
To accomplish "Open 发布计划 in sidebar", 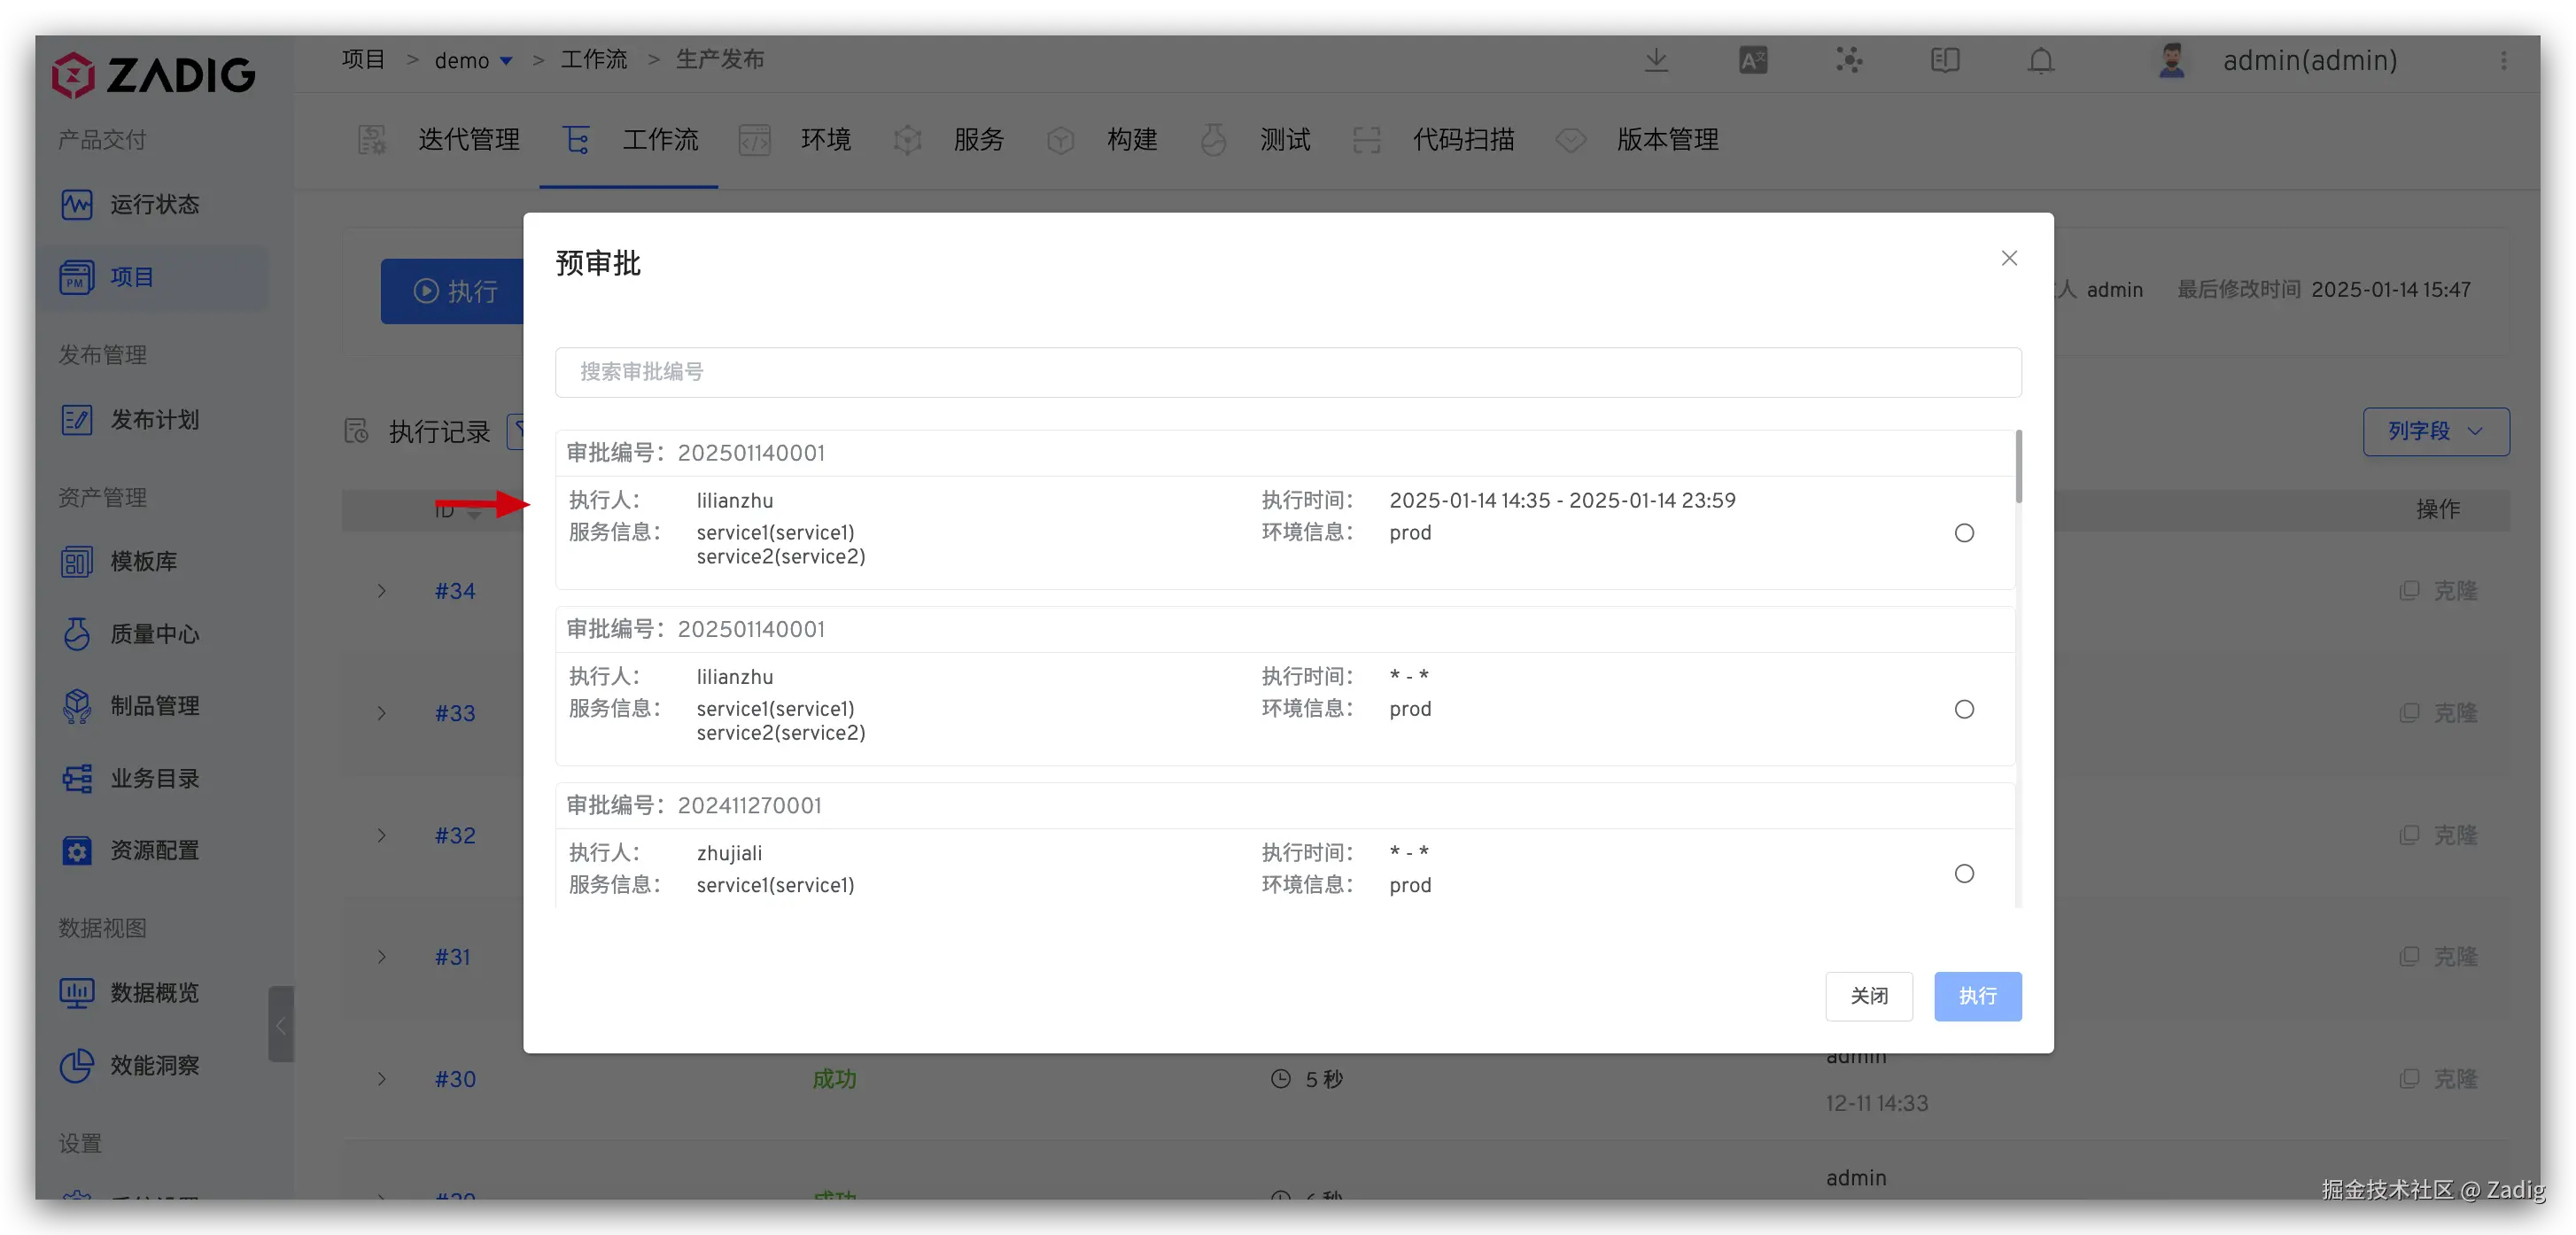I will tap(154, 419).
